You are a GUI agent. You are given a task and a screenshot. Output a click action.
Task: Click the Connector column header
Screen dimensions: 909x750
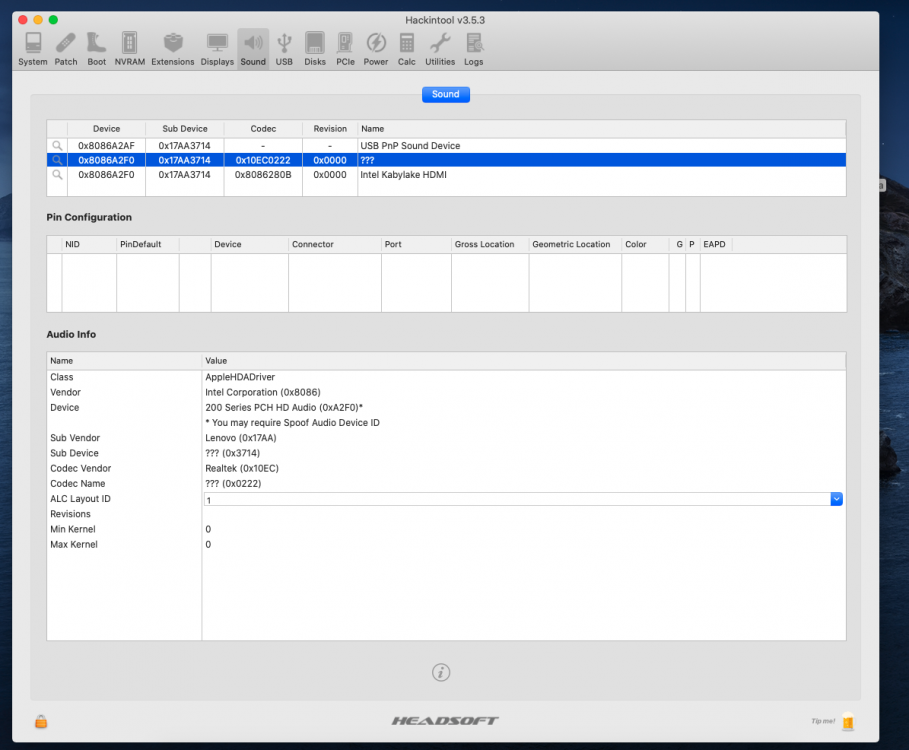[x=334, y=244]
